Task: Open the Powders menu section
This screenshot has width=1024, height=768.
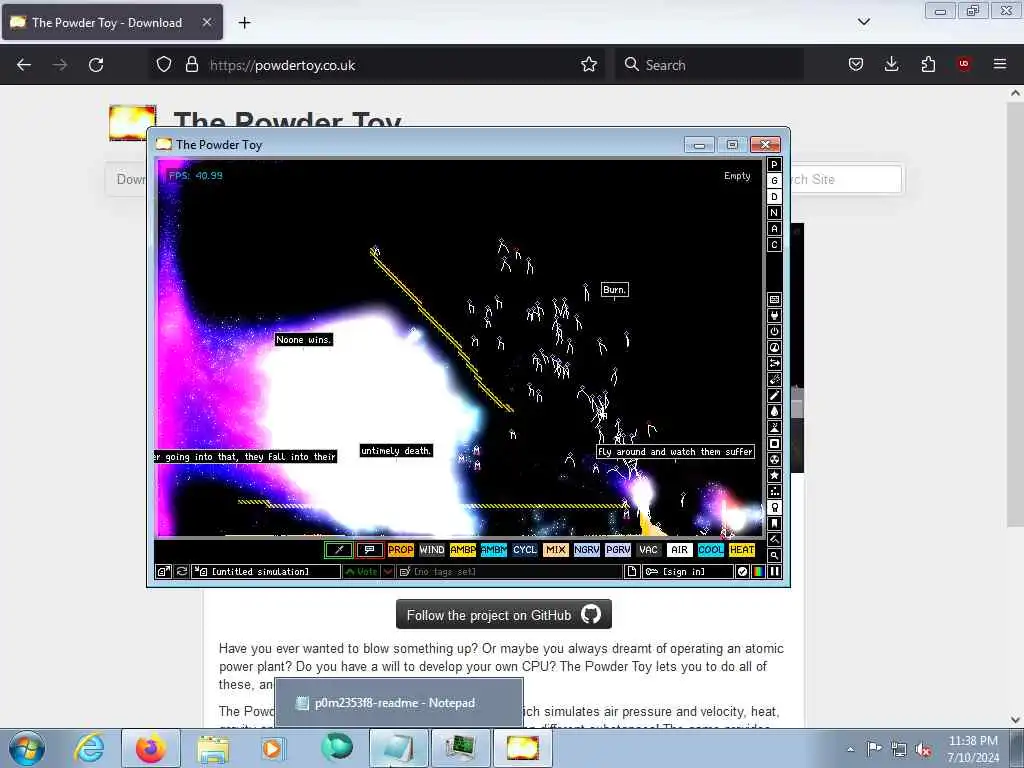Action: pyautogui.click(x=774, y=428)
